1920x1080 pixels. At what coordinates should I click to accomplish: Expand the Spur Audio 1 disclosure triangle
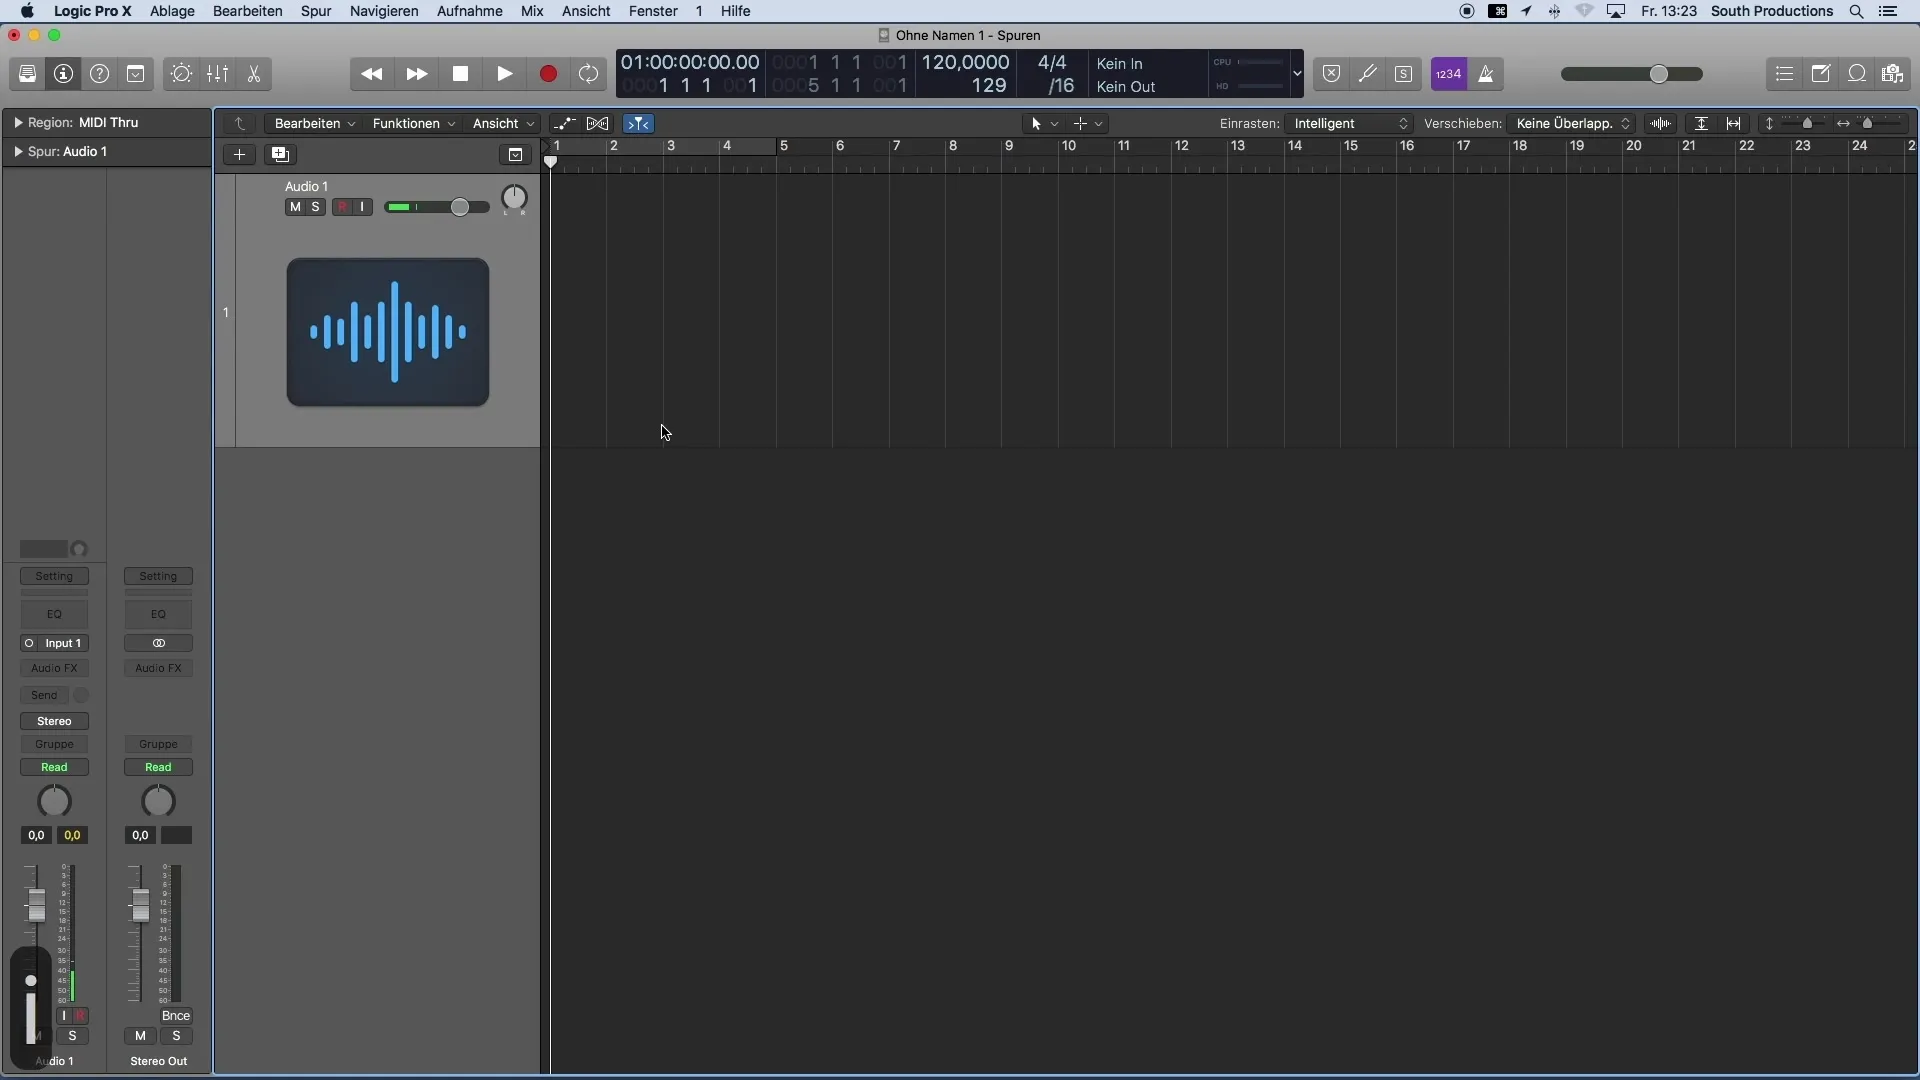[18, 151]
